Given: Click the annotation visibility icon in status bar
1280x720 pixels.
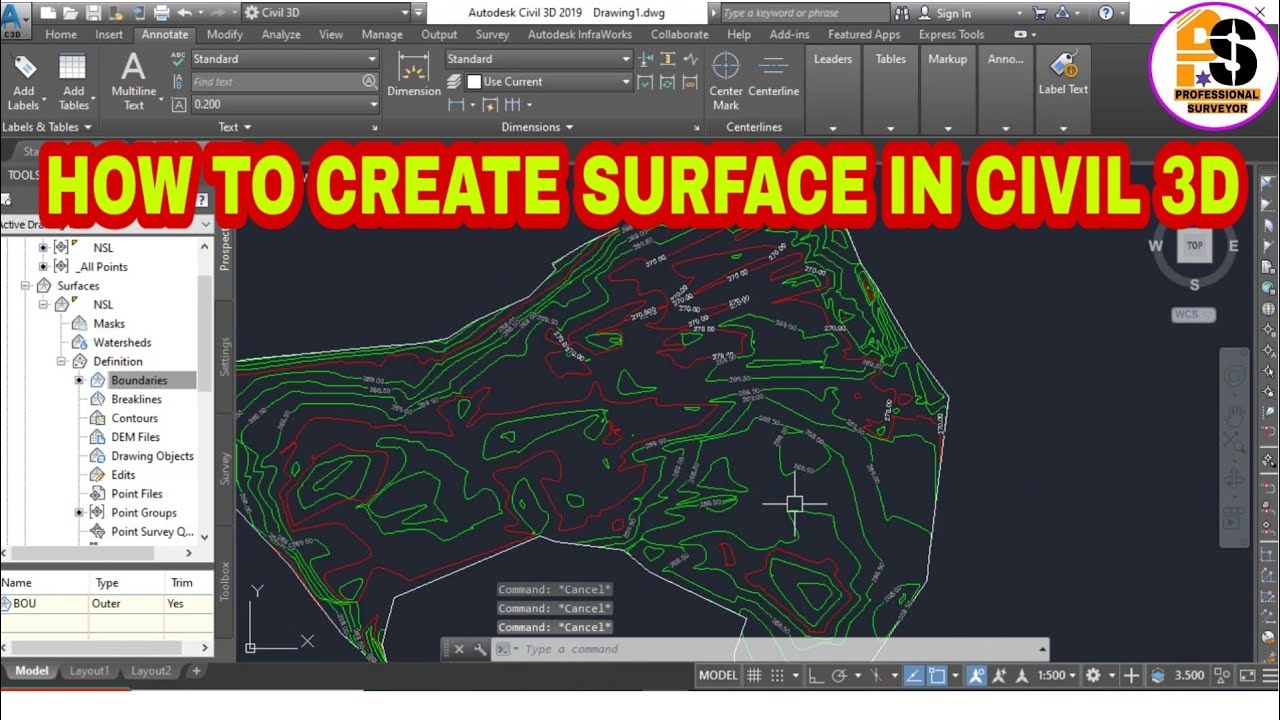Looking at the screenshot, I should point(978,675).
